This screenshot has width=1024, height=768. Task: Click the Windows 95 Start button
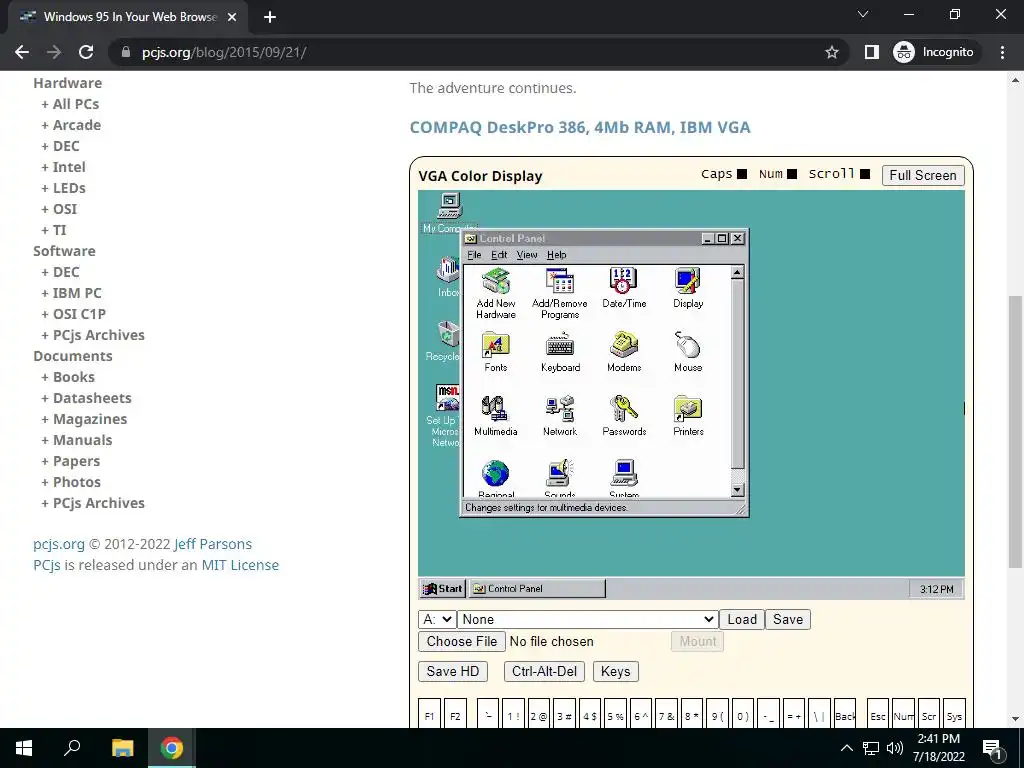443,588
